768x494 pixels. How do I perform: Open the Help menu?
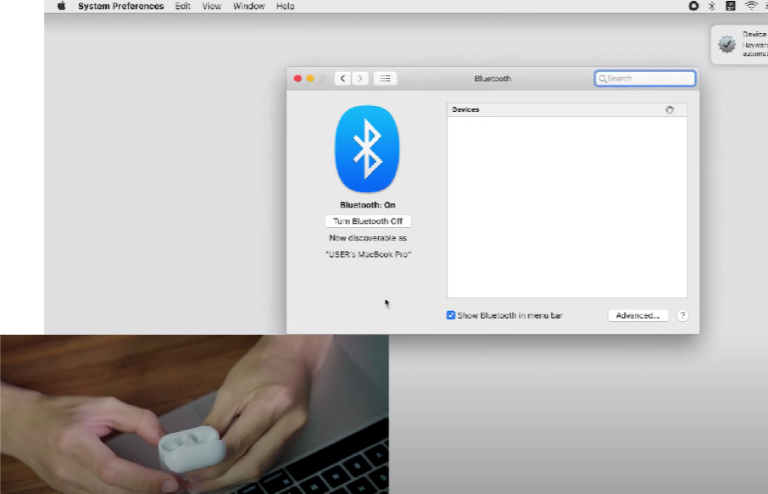click(x=285, y=6)
